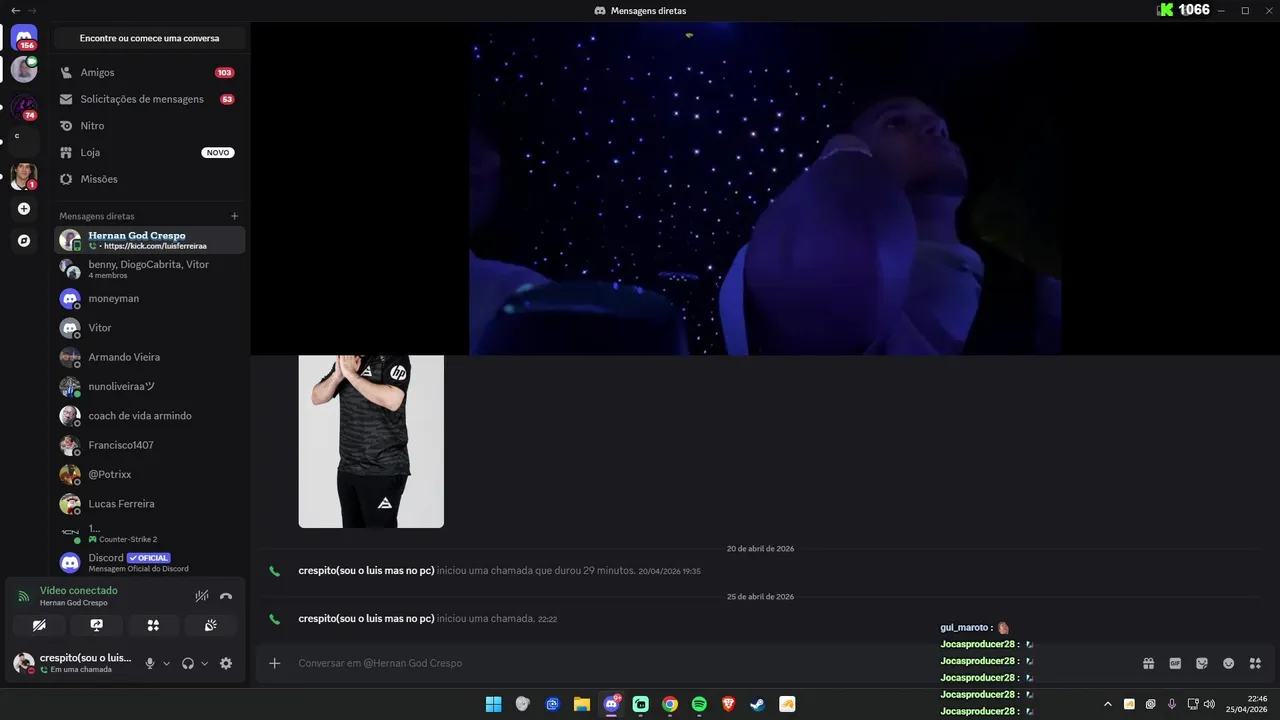Screen dimensions: 1280x720
Task: Open the Discover servers compass icon
Action: coord(24,241)
